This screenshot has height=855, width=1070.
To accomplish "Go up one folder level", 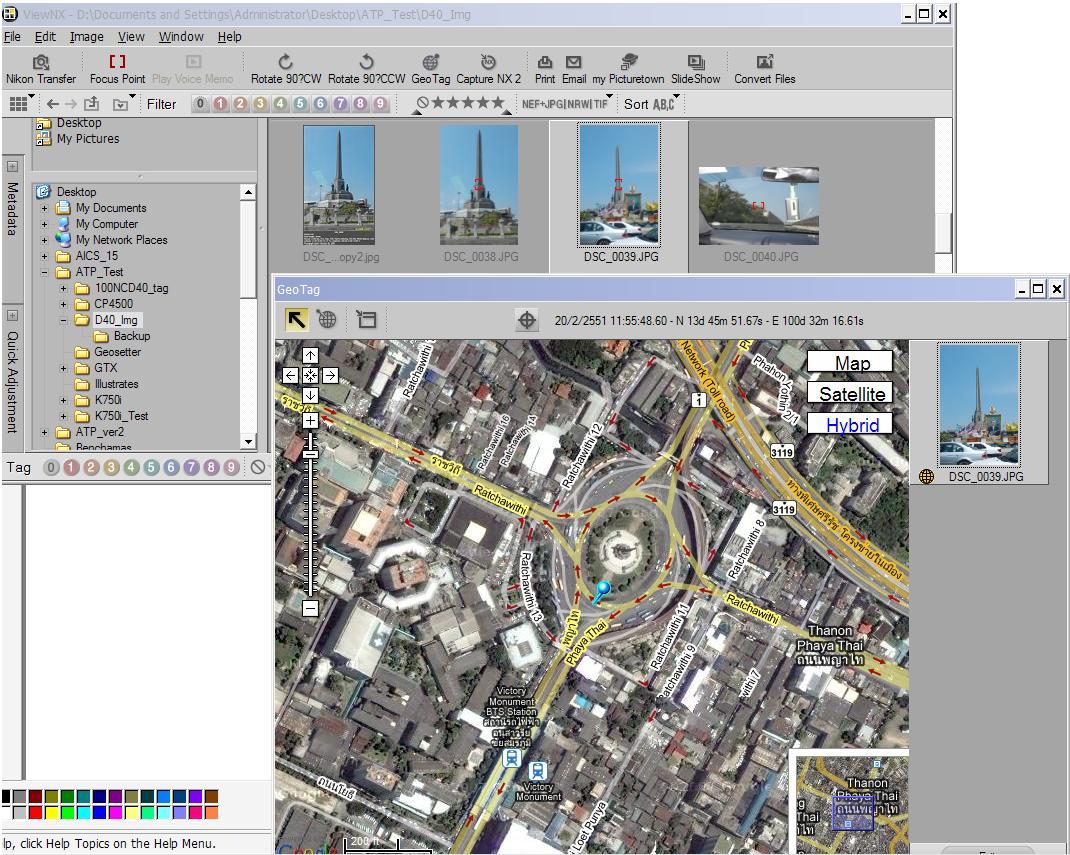I will coord(91,104).
